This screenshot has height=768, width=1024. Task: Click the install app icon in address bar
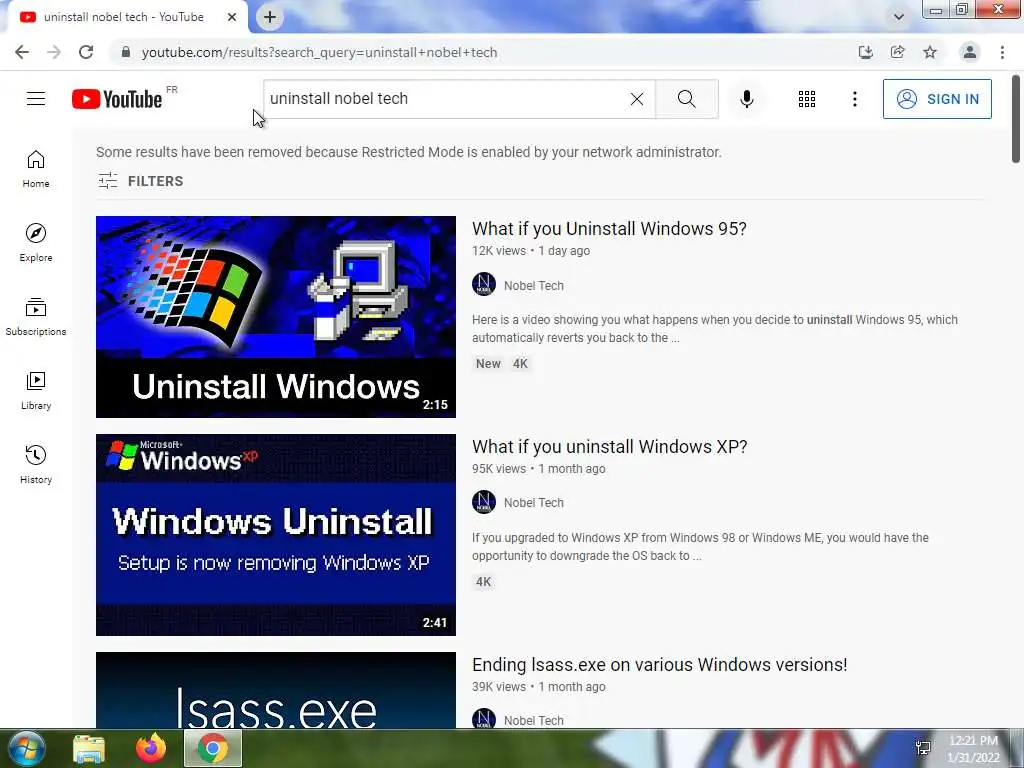[x=865, y=52]
